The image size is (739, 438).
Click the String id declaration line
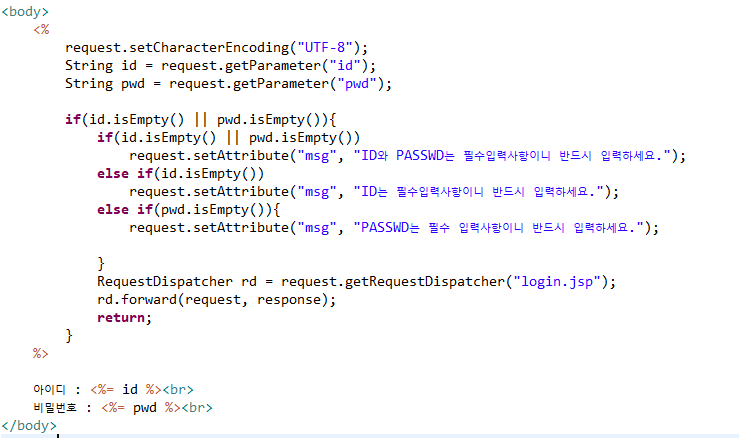pos(220,66)
